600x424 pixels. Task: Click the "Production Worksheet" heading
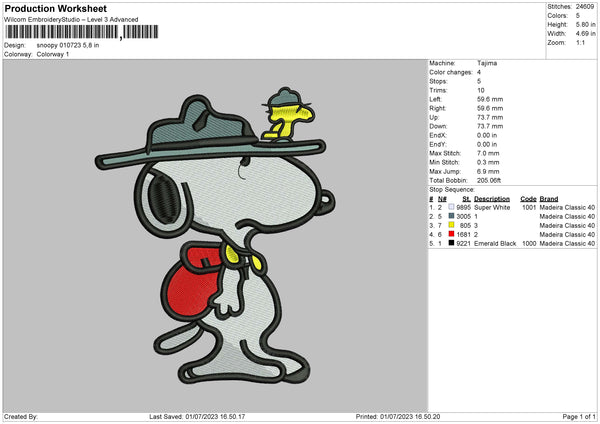point(55,8)
